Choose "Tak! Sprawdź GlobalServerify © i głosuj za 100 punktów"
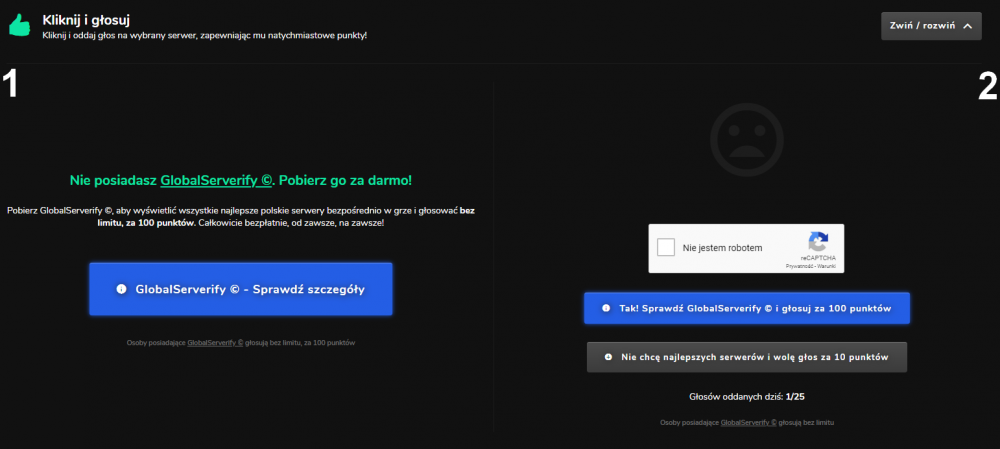Screen dimensions: 1000x449 (747, 308)
